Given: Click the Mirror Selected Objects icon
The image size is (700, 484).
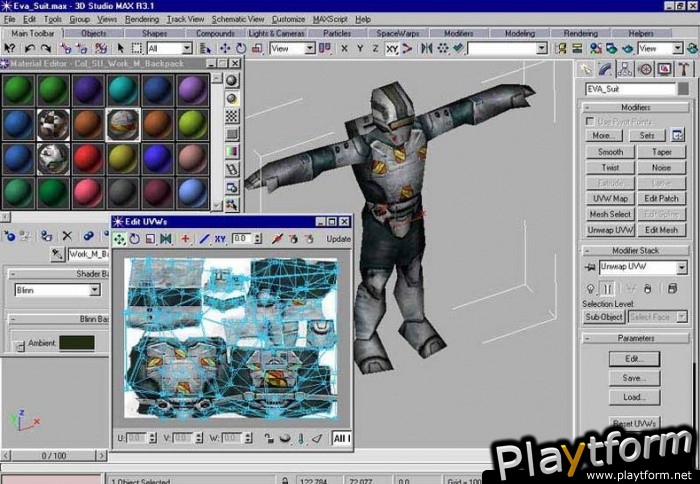Looking at the screenshot, I should pos(426,48).
